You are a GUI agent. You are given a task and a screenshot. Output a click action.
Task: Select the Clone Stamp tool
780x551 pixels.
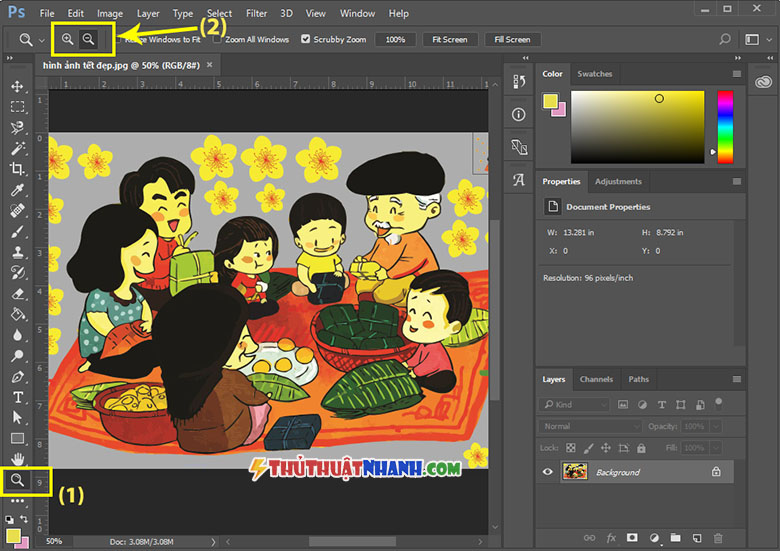pos(17,252)
